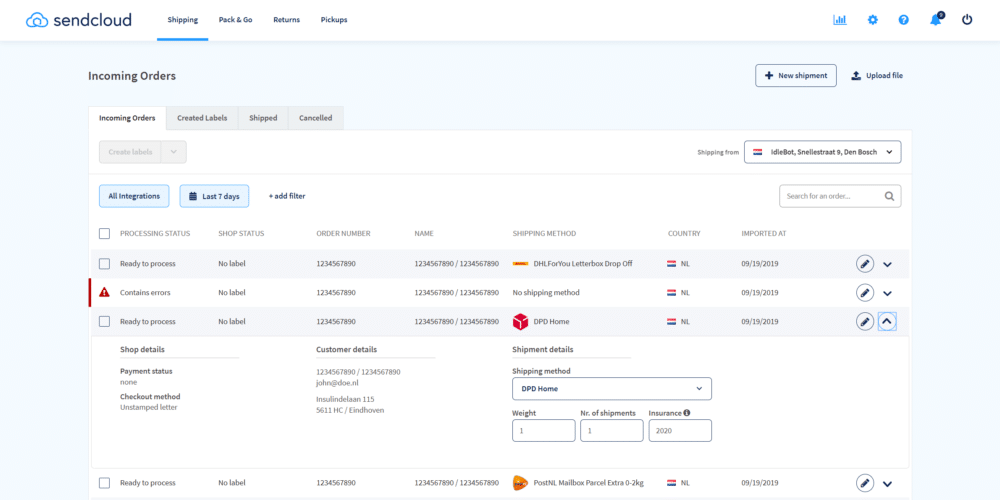Collapse the DPD Home order details
The image size is (1000, 500).
(x=887, y=322)
